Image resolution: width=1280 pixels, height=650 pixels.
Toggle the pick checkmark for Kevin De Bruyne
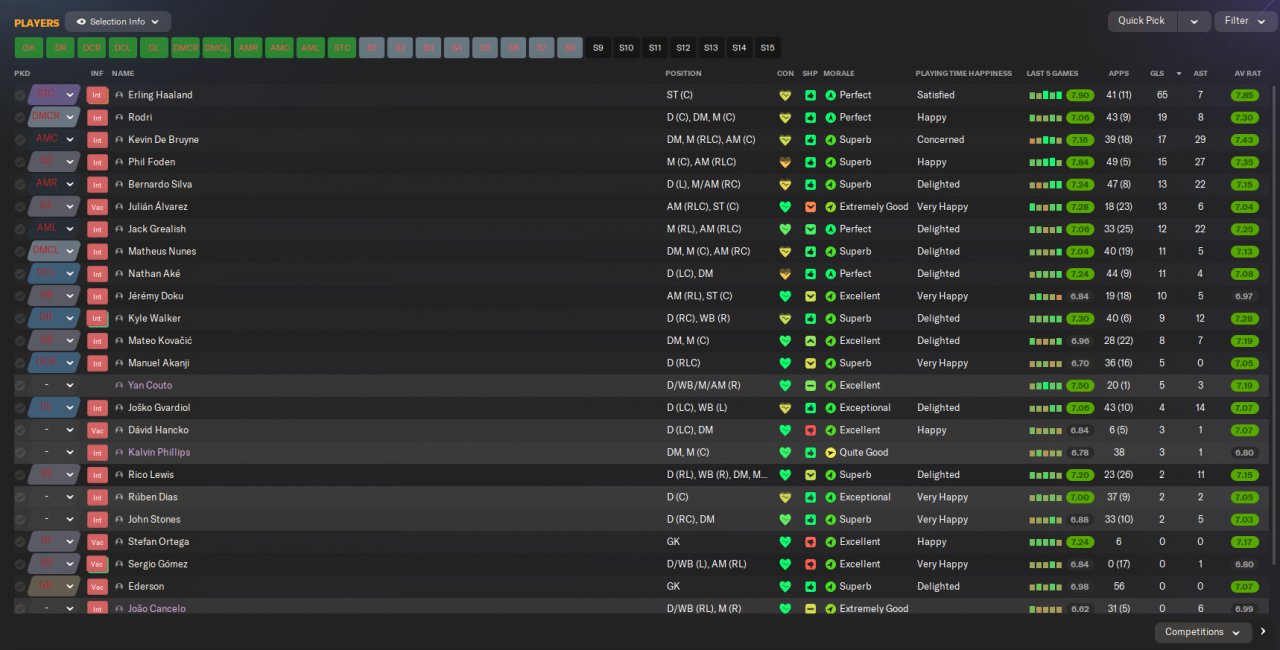20,140
